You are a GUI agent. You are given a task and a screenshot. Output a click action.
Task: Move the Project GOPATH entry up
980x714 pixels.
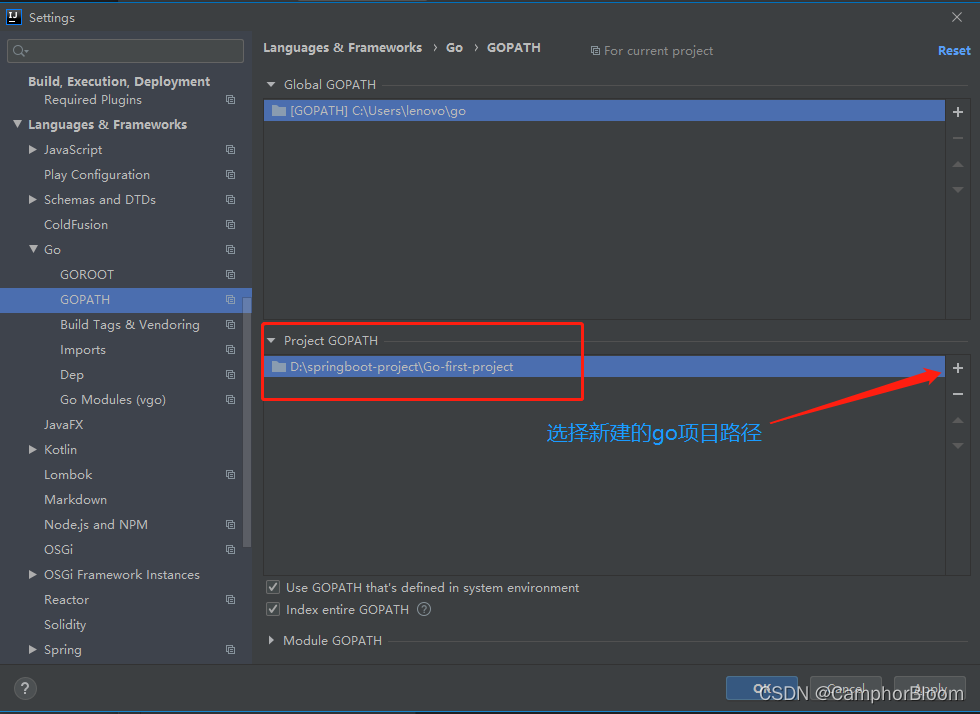(957, 420)
